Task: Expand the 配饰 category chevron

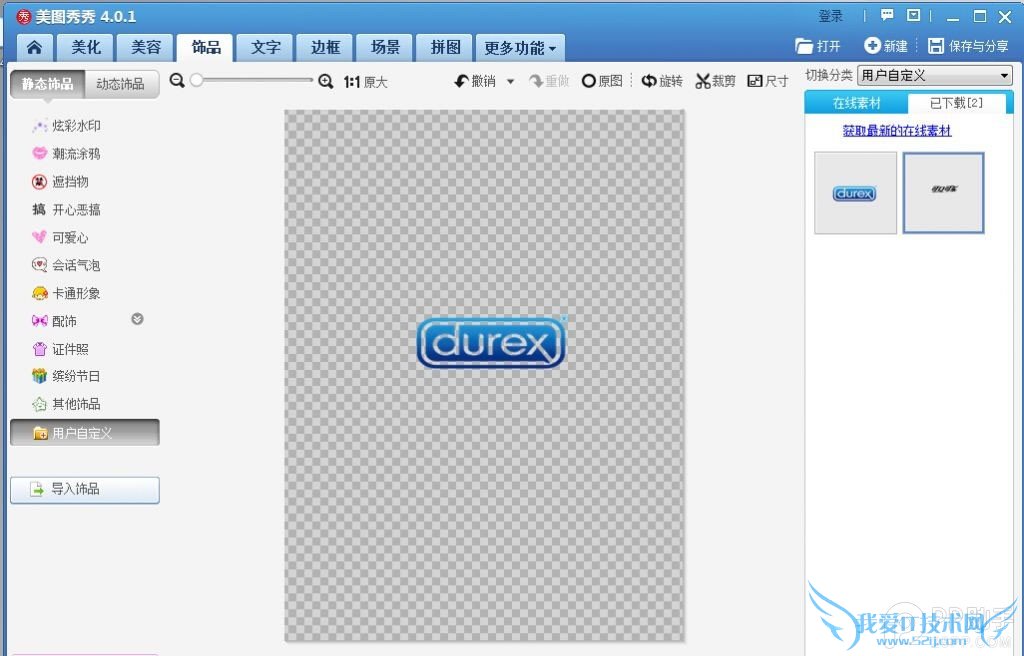Action: tap(137, 319)
